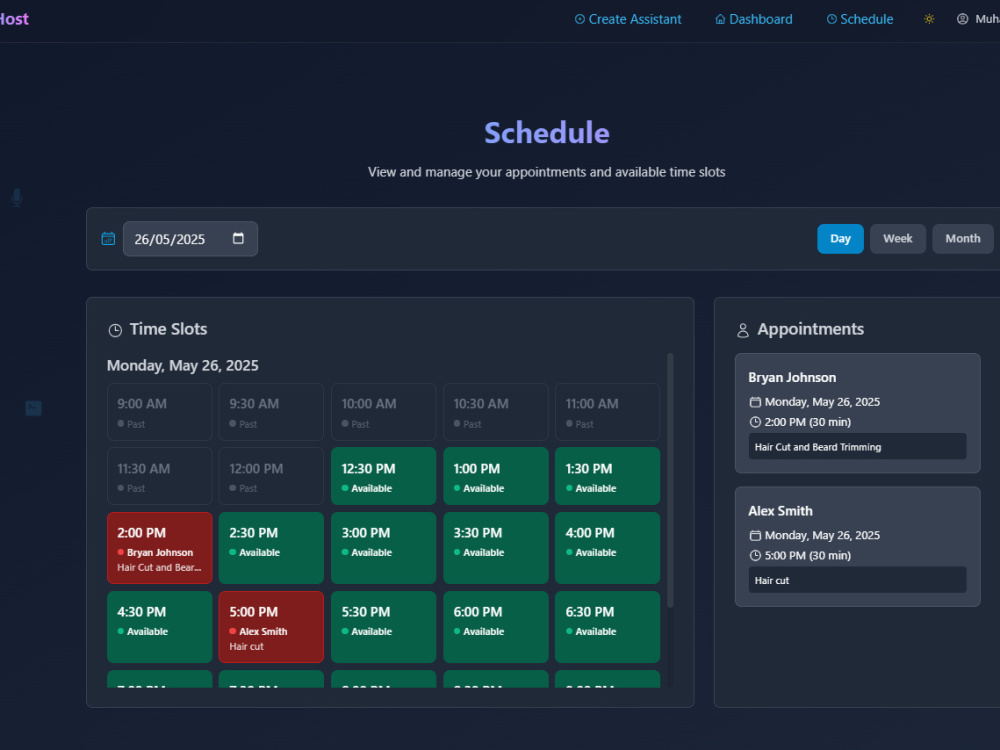Select the 3:00 PM available slot
Screen dimensions: 1000x750
pyautogui.click(x=383, y=548)
